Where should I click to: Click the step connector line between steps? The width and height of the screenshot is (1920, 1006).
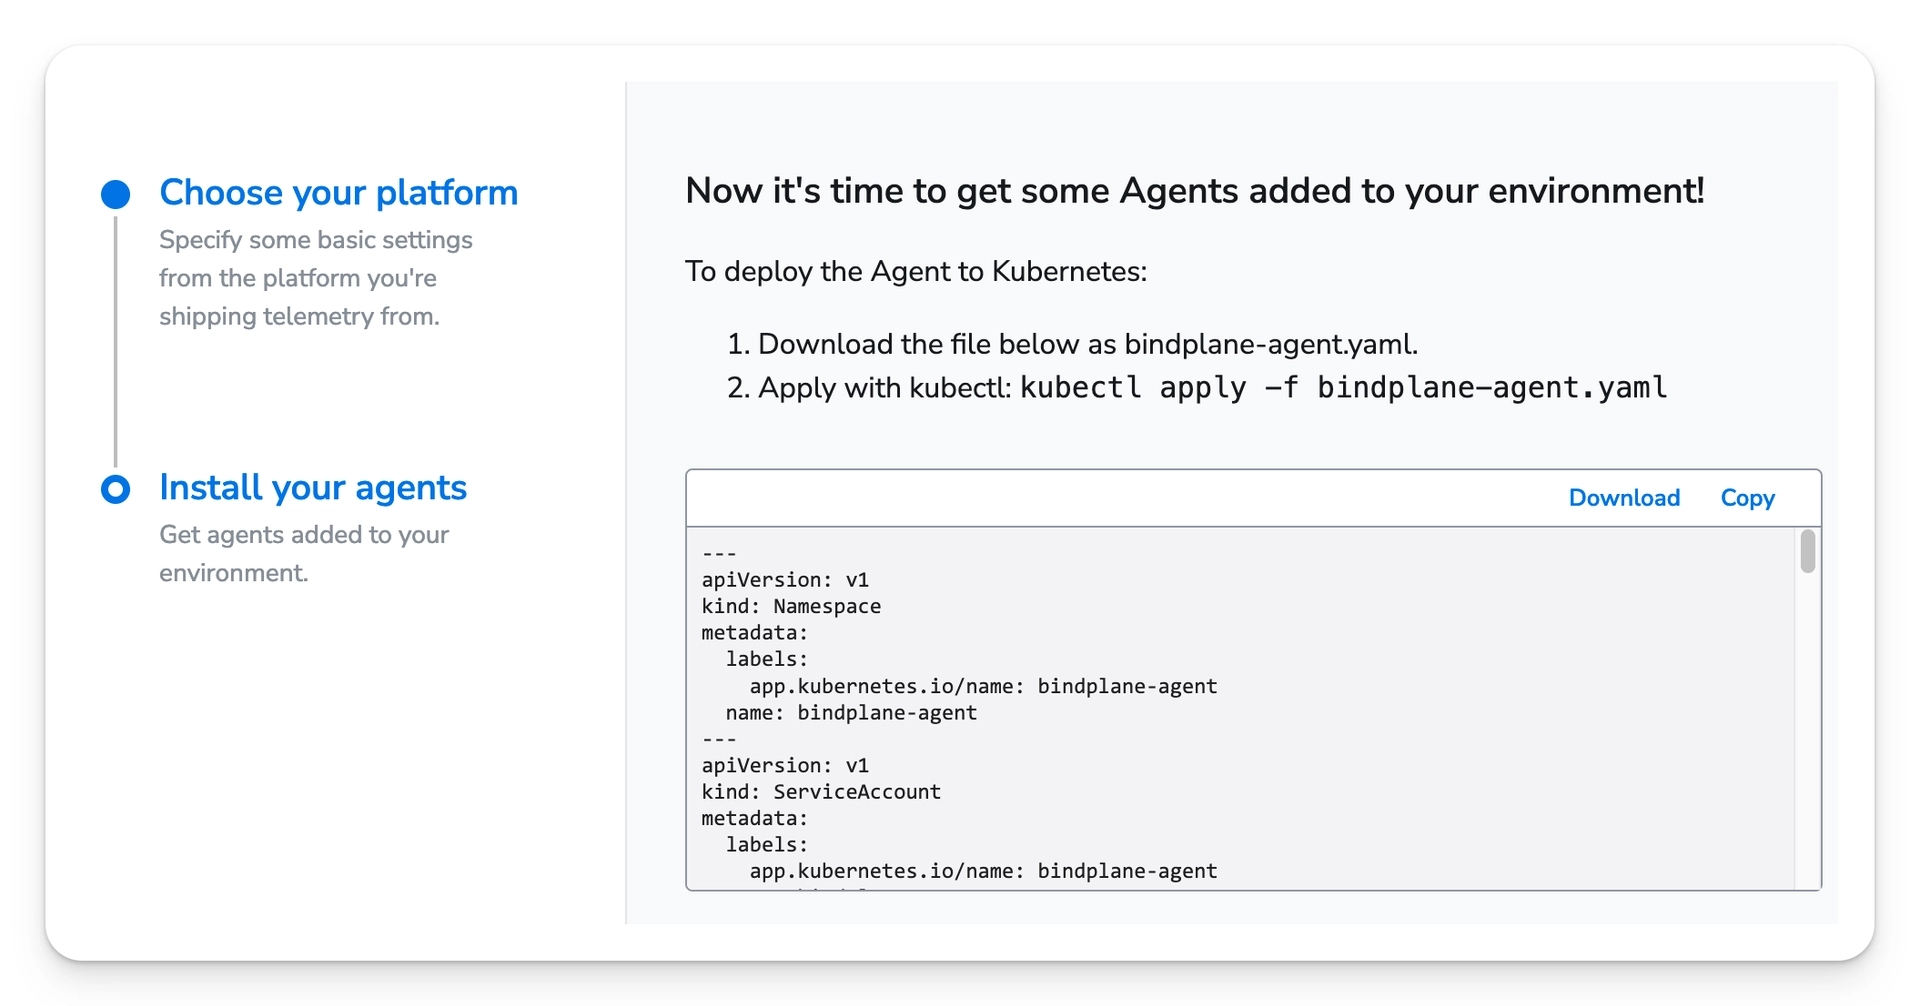pyautogui.click(x=116, y=340)
